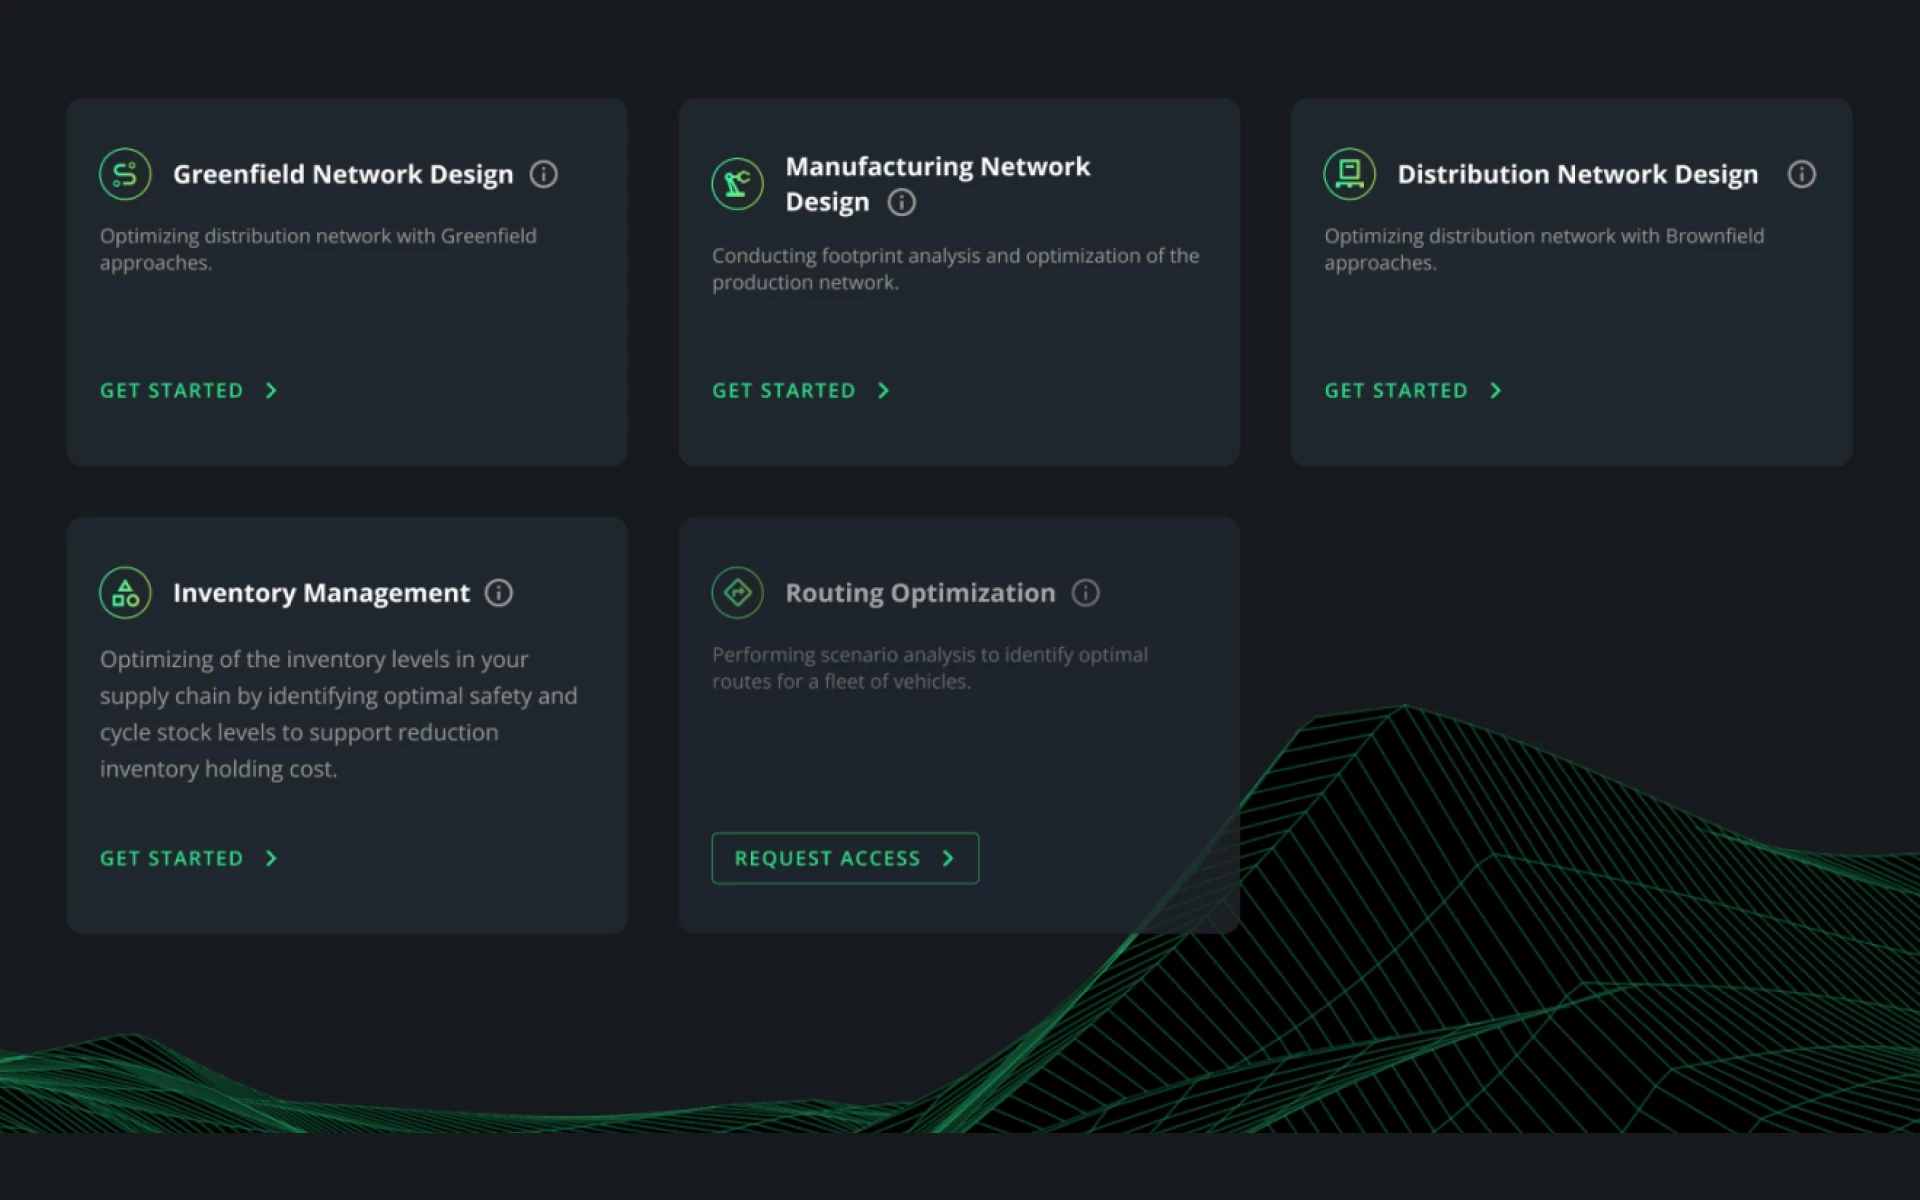The image size is (1920, 1200).
Task: Show info for Inventory Management
Action: [x=498, y=593]
